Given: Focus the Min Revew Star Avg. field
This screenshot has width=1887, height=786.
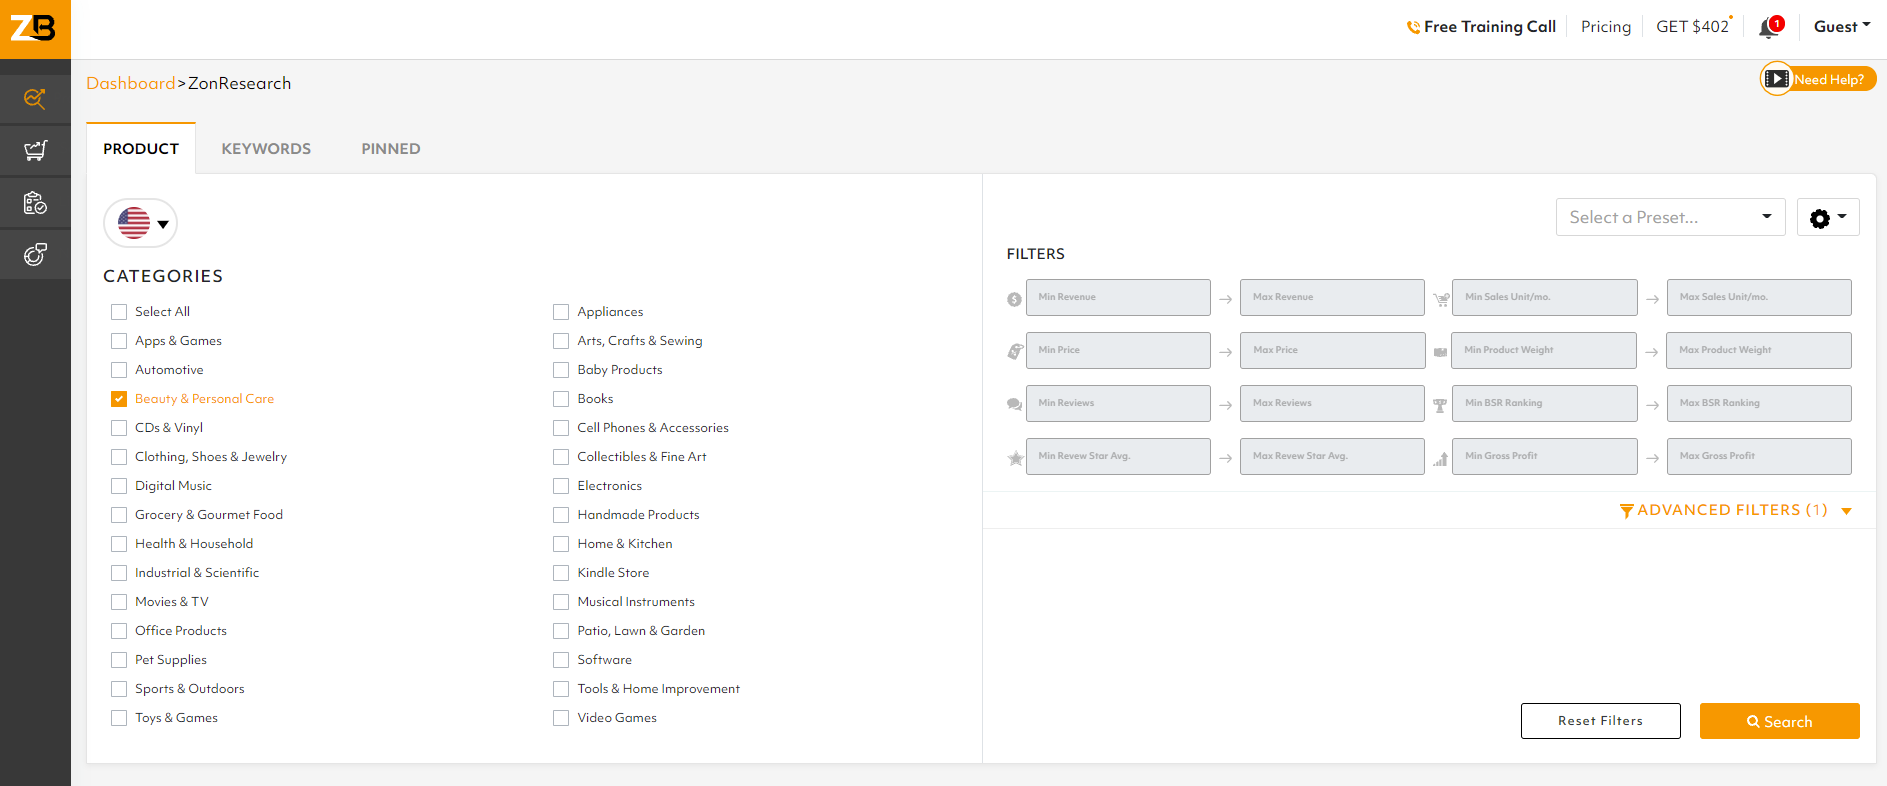Looking at the screenshot, I should 1118,456.
